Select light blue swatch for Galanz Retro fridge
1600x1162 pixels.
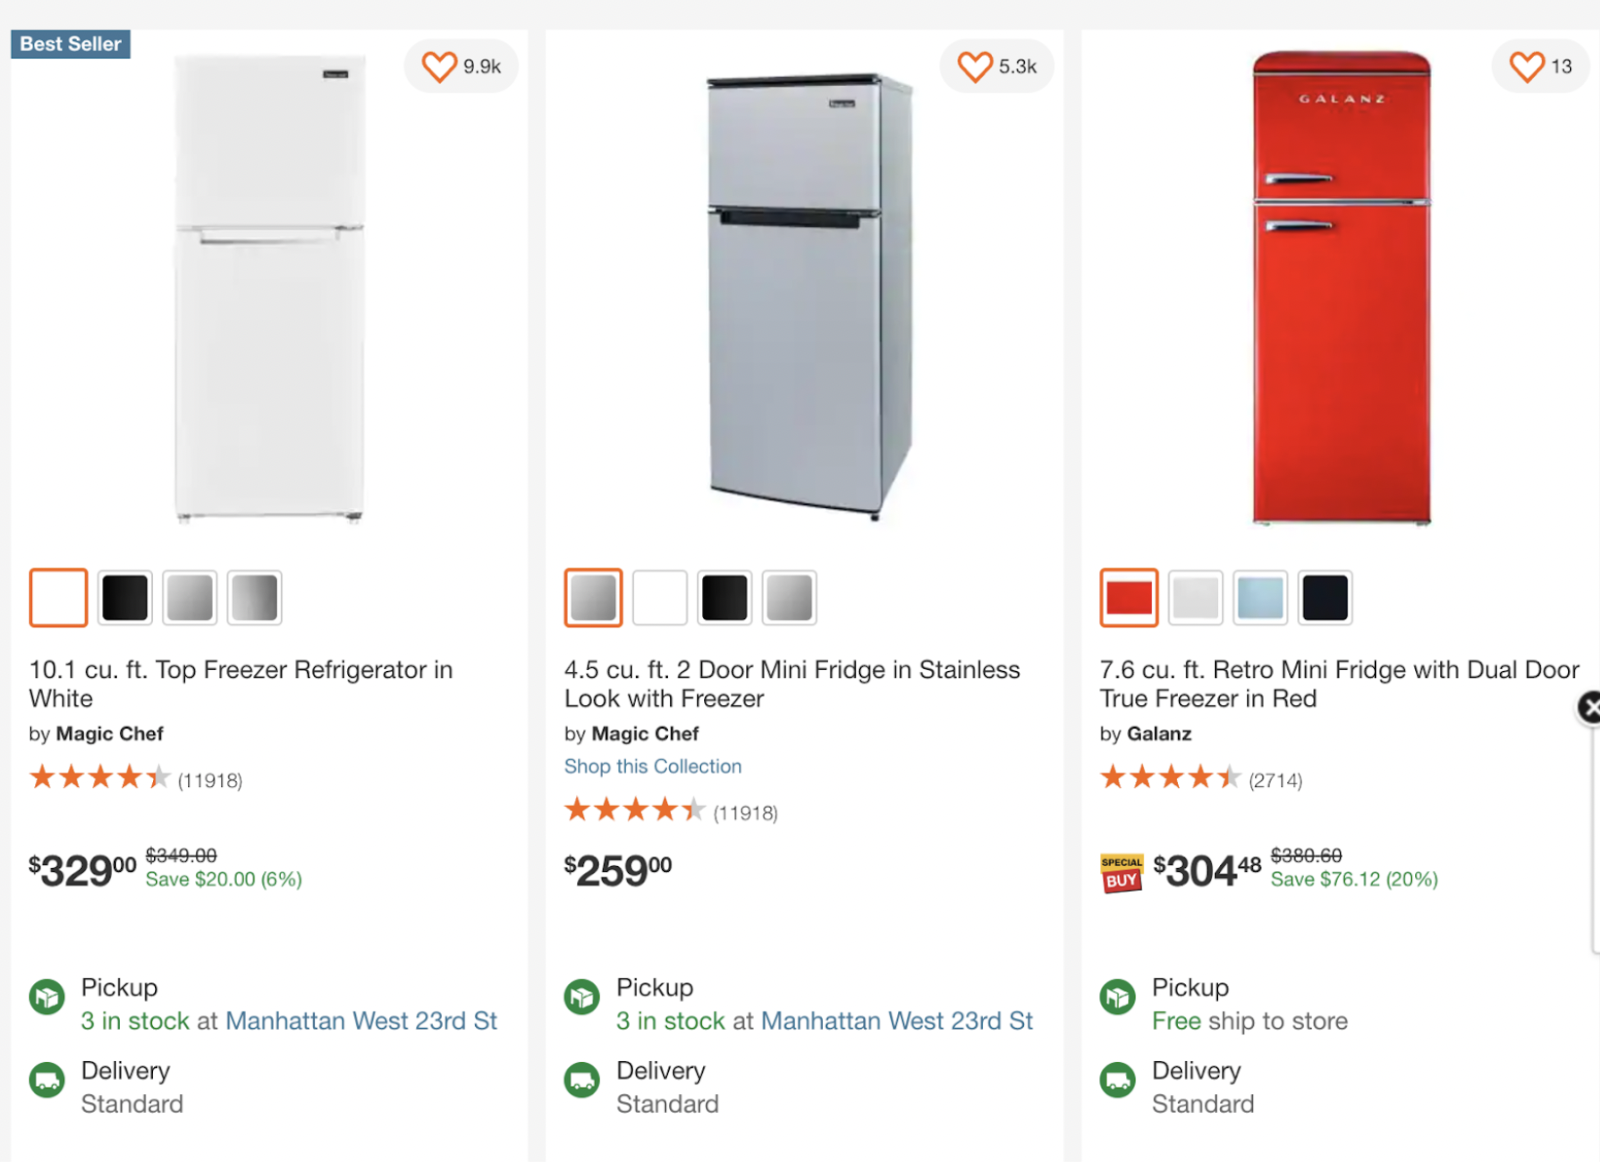click(x=1260, y=598)
